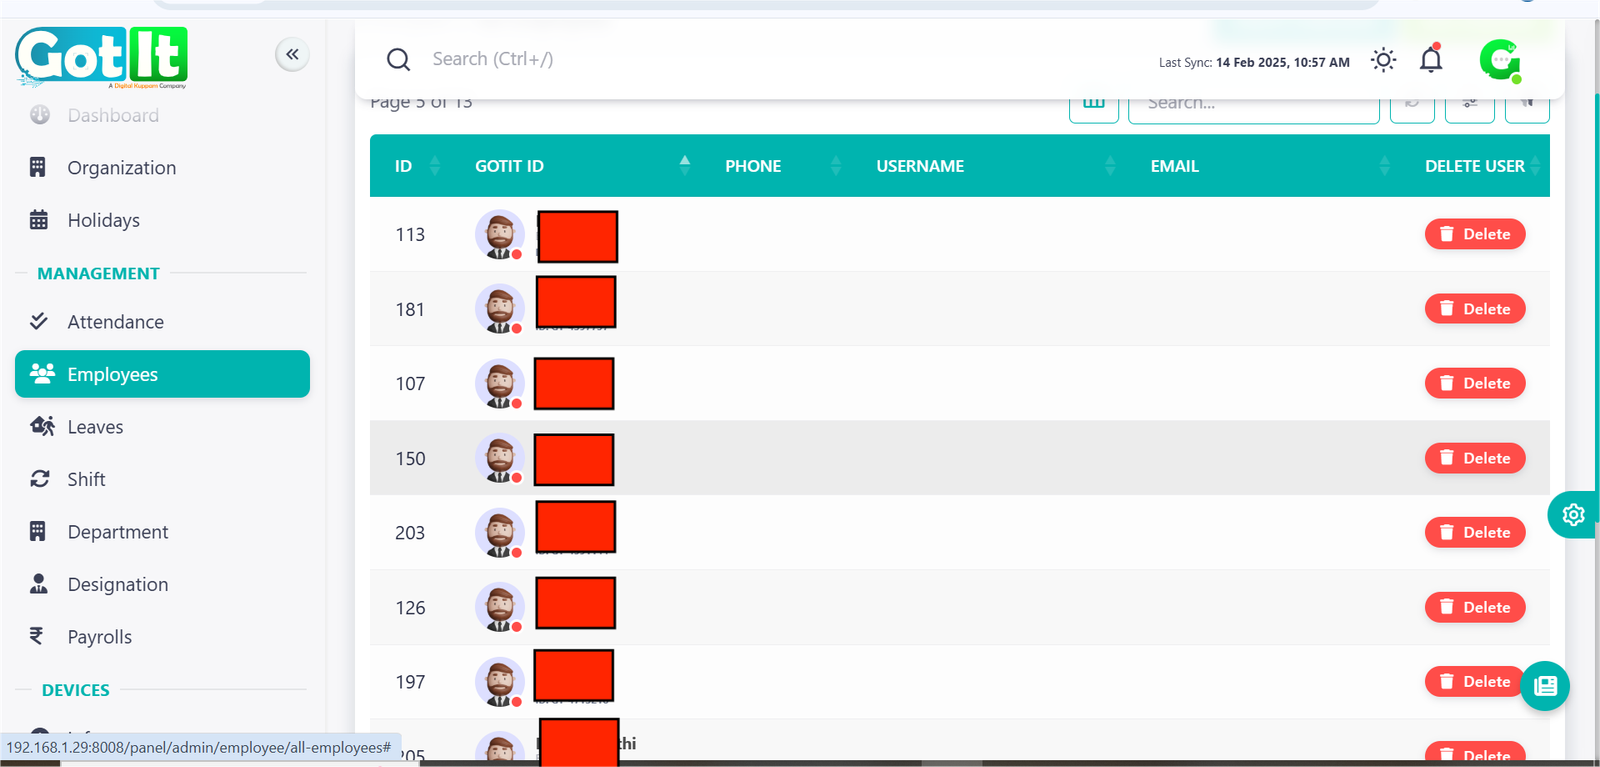Click the search magnifier icon
This screenshot has width=1600, height=767.
(x=398, y=60)
